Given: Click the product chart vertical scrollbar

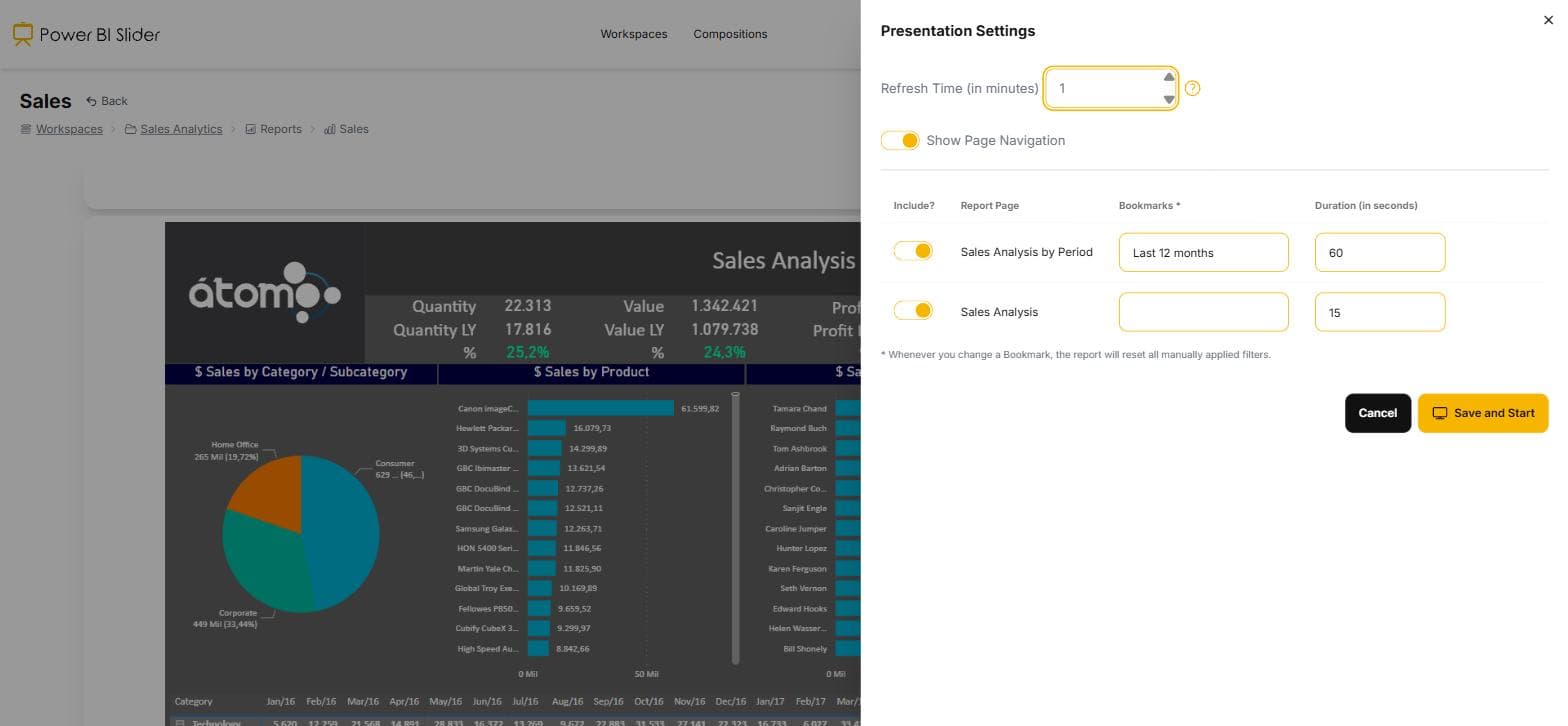Looking at the screenshot, I should click(x=736, y=528).
